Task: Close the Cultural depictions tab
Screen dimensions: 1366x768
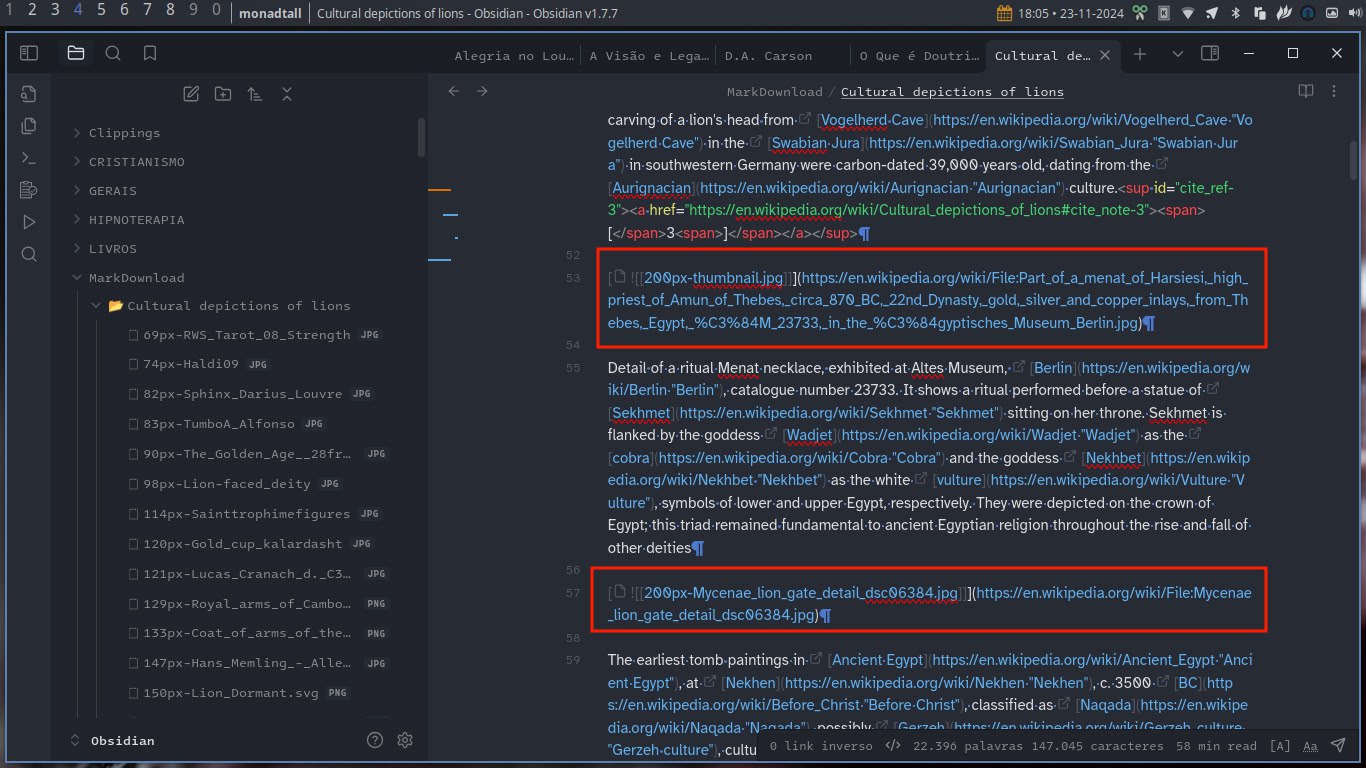Action: tap(1106, 56)
